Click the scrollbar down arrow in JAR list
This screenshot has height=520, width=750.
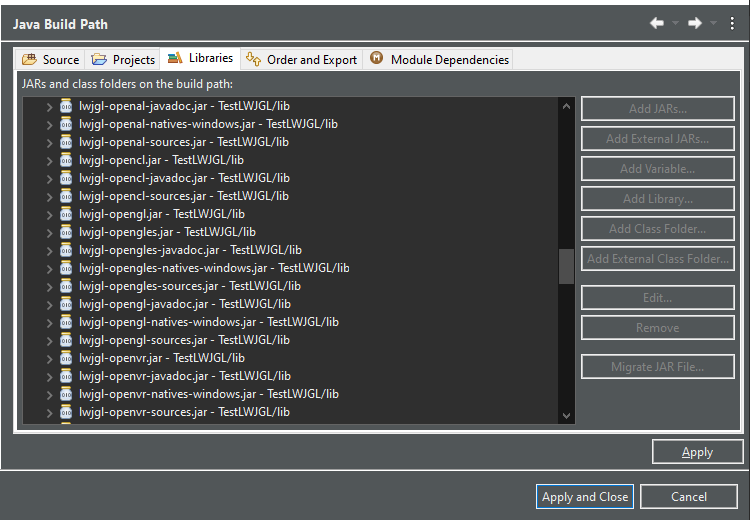point(566,415)
